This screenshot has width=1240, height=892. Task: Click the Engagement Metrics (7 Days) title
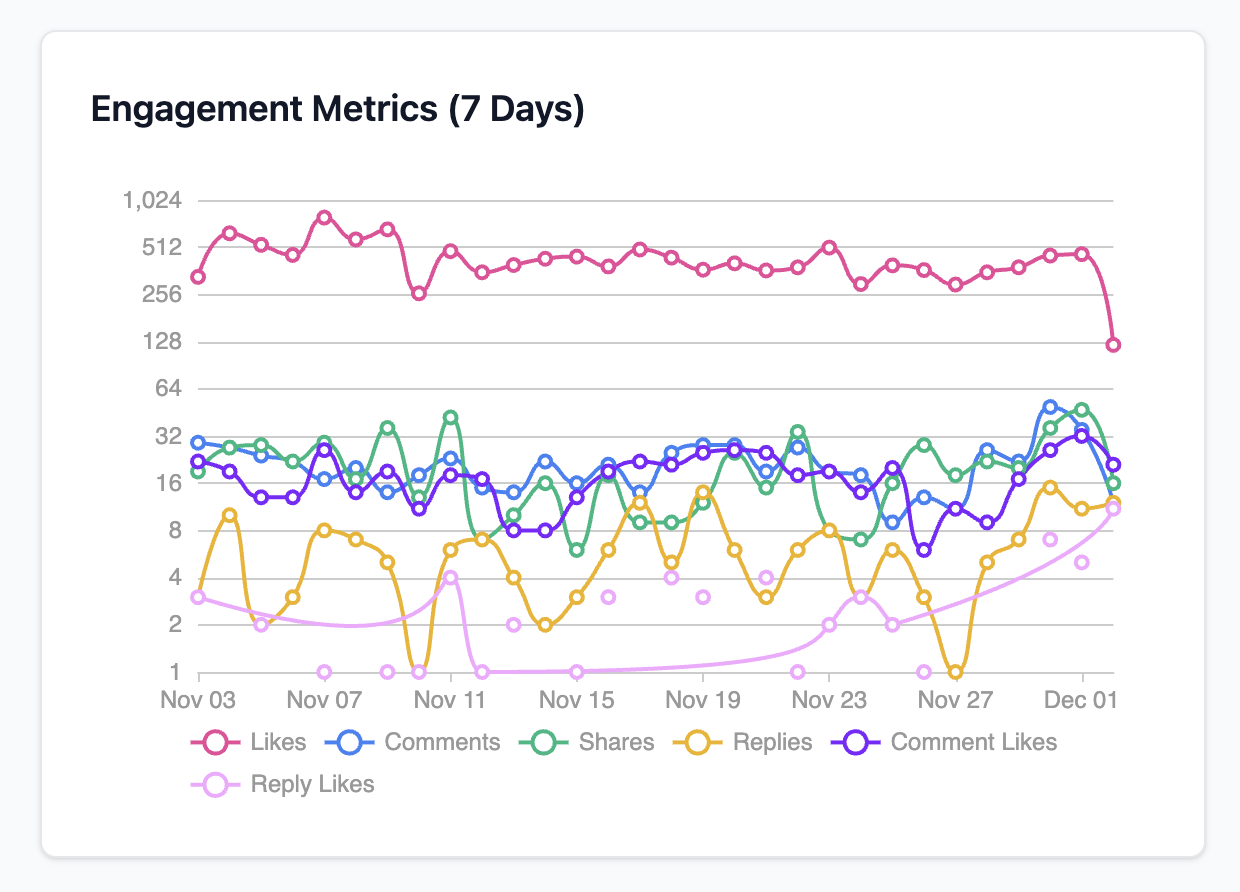pos(337,109)
